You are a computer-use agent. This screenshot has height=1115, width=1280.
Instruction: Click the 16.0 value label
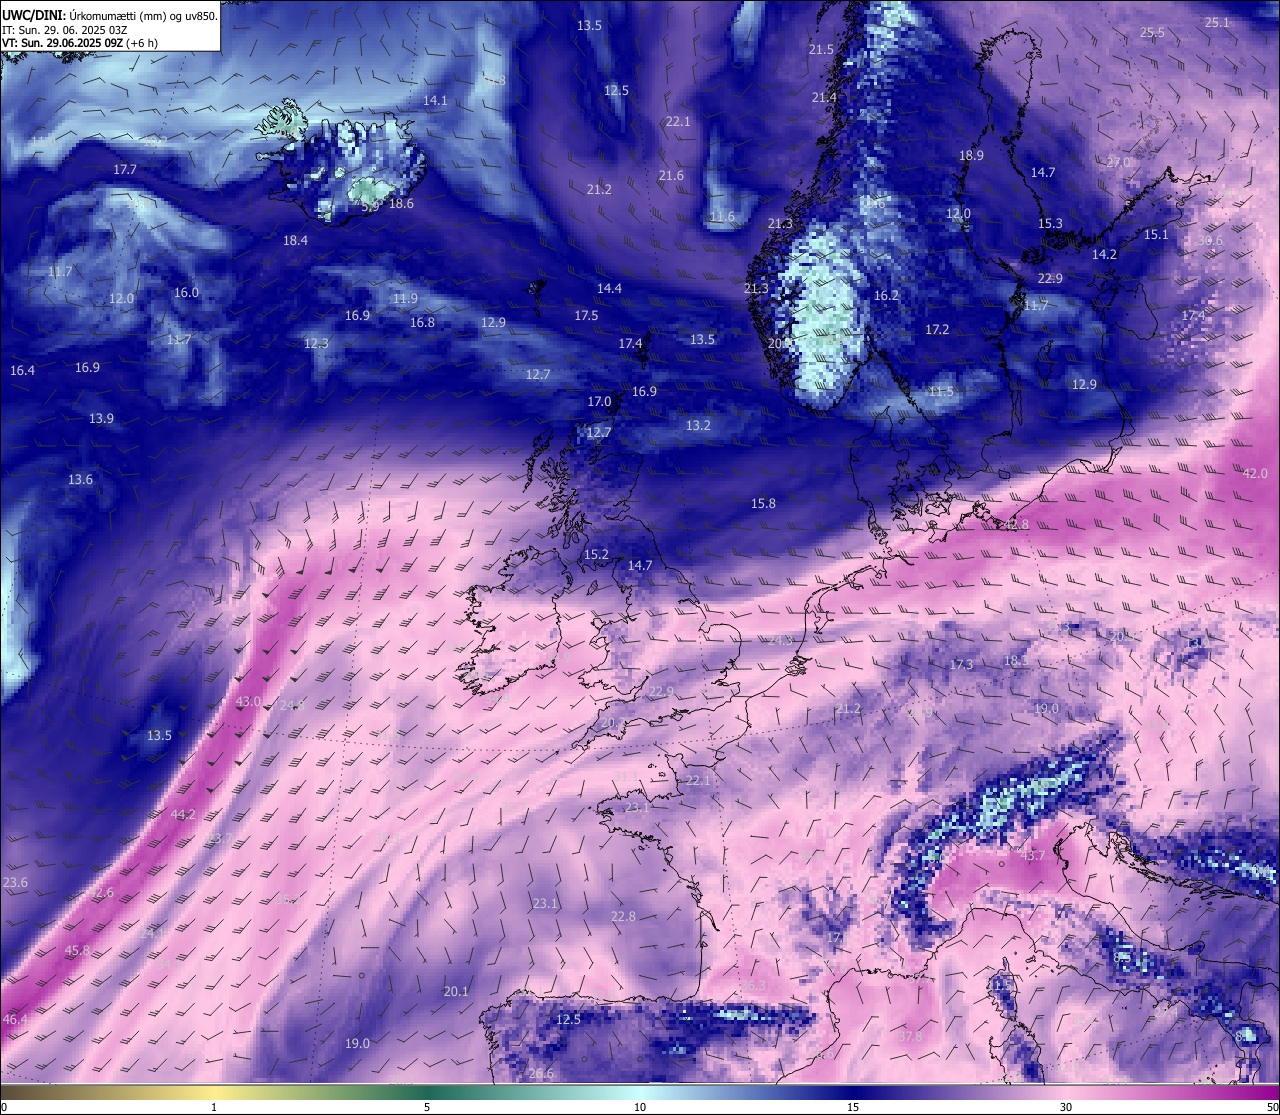186,292
